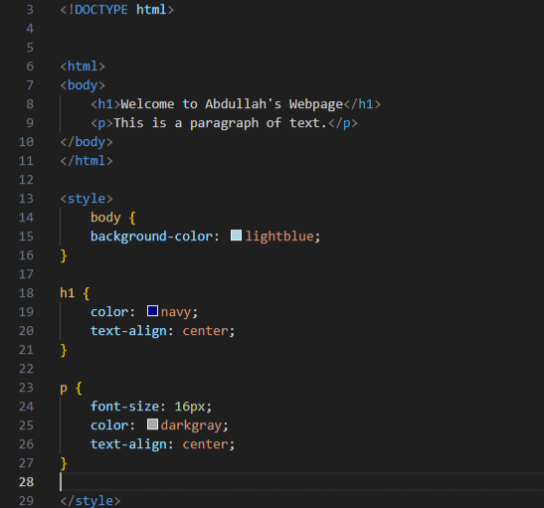
Task: Select the 'h1 {' CSS selector
Action: [x=75, y=293]
